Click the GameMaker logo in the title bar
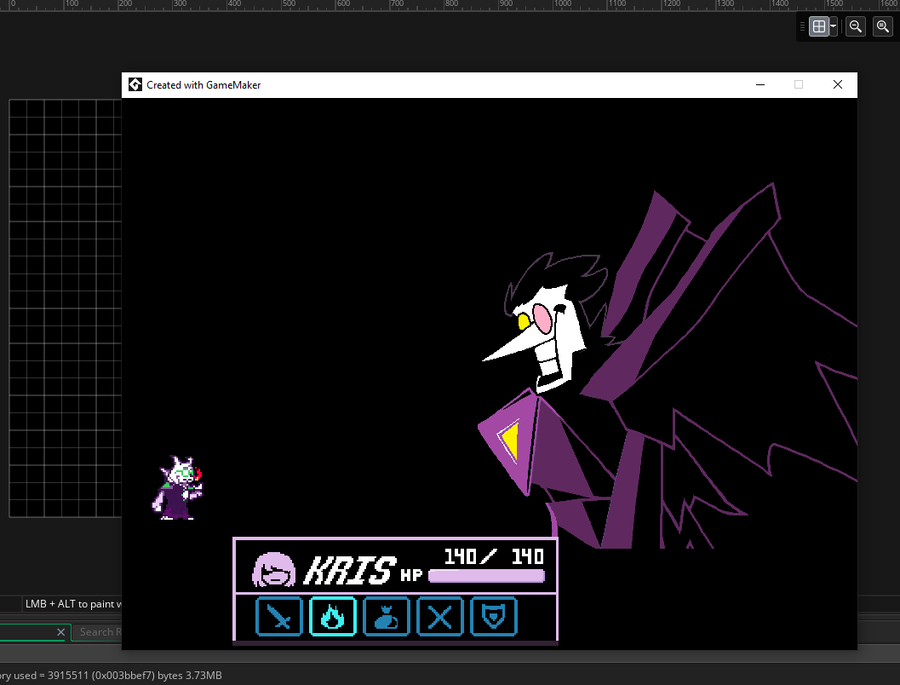Viewport: 900px width, 685px height. (x=135, y=85)
